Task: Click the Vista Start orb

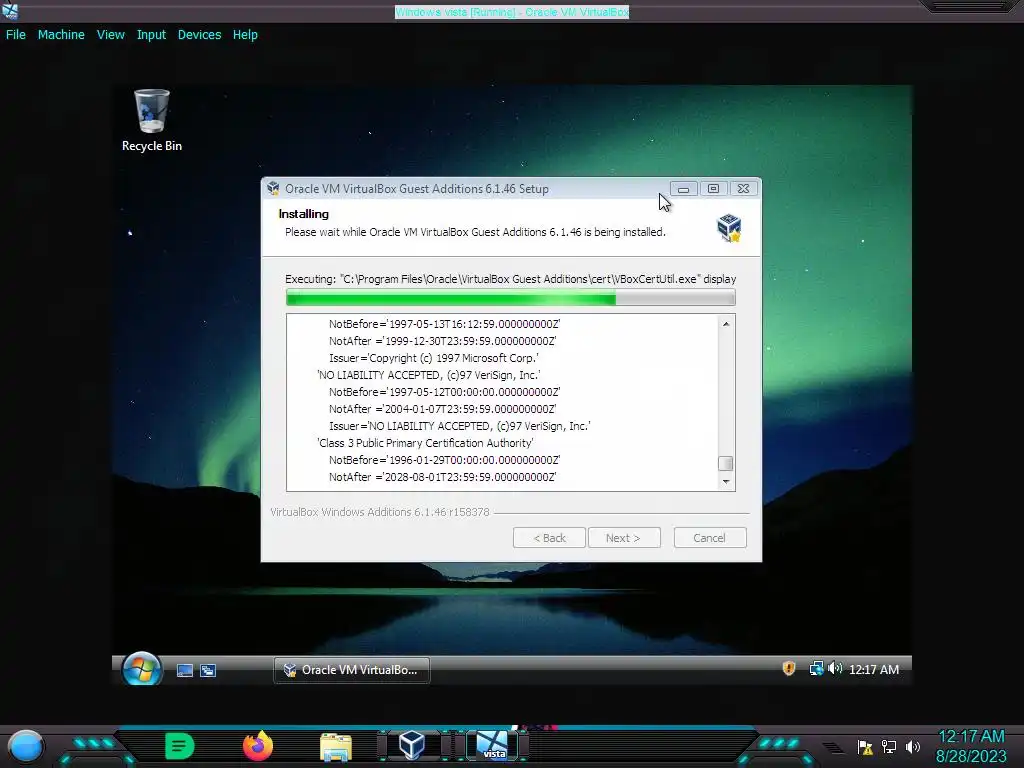Action: point(142,669)
